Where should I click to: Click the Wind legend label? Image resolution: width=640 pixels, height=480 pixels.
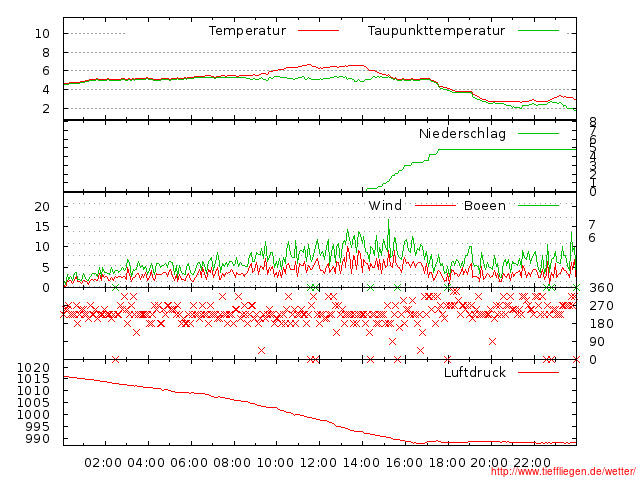385,205
